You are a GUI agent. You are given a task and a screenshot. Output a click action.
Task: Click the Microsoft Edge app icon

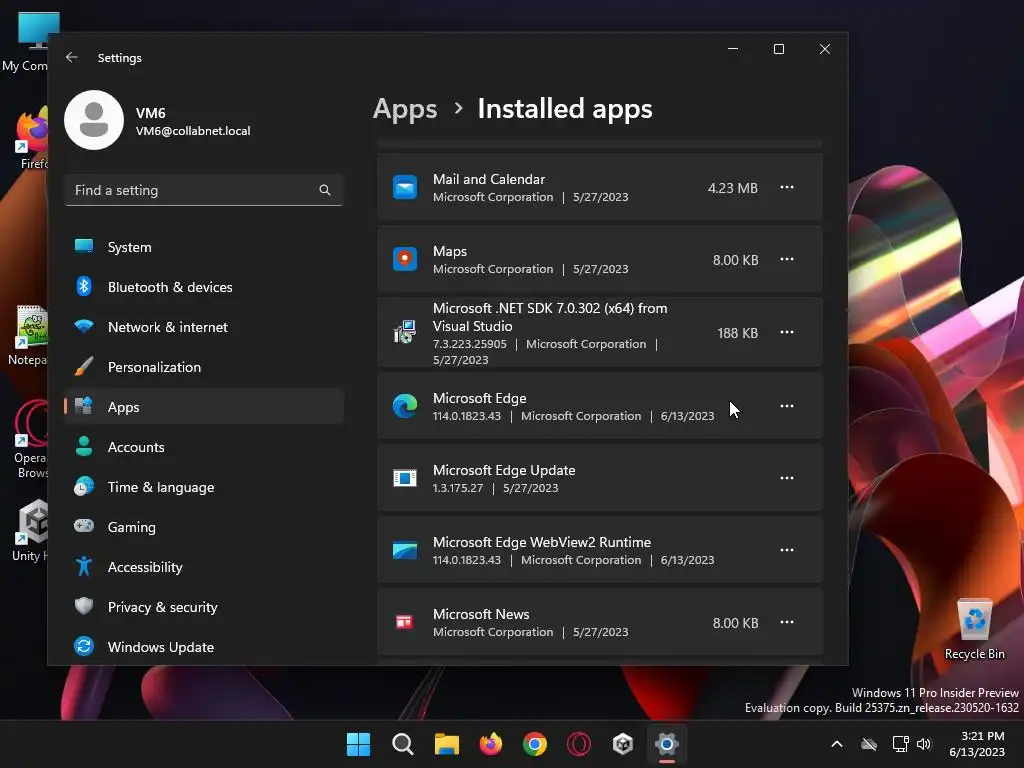coord(405,406)
